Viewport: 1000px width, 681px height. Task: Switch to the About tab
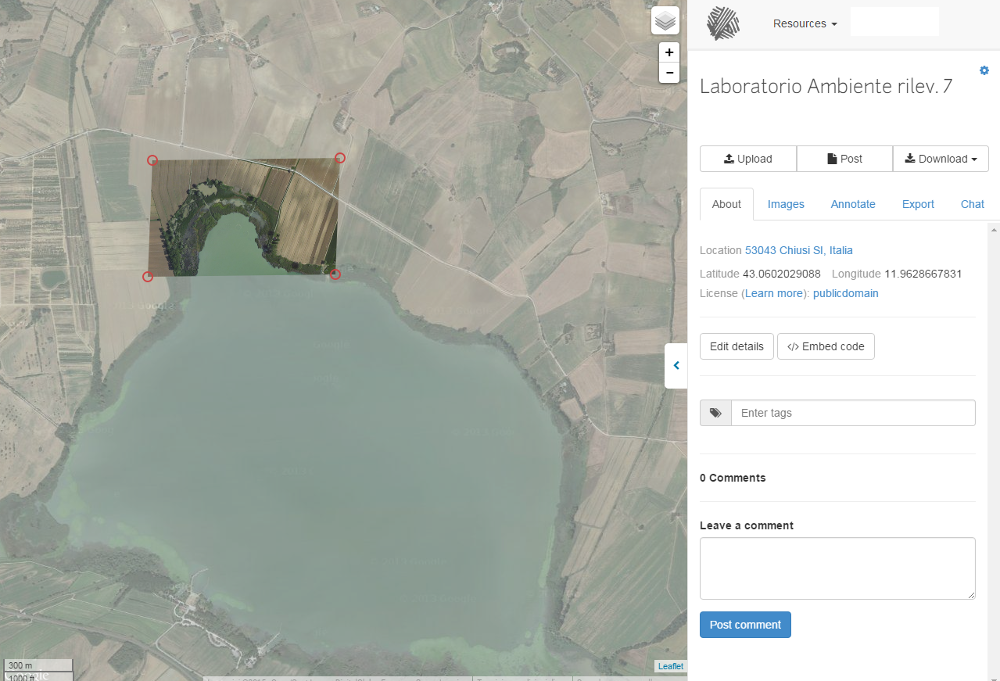[726, 204]
